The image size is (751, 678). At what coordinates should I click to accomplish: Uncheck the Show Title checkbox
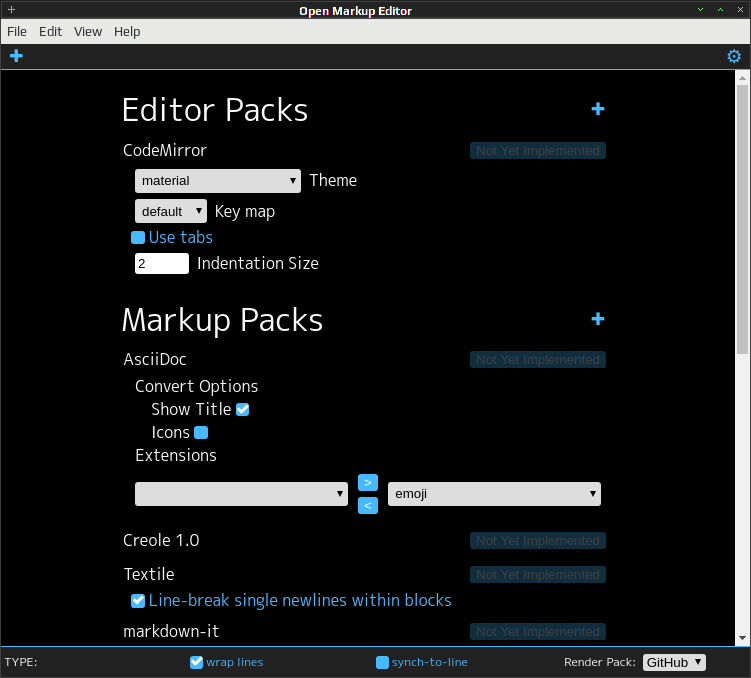[x=243, y=409]
